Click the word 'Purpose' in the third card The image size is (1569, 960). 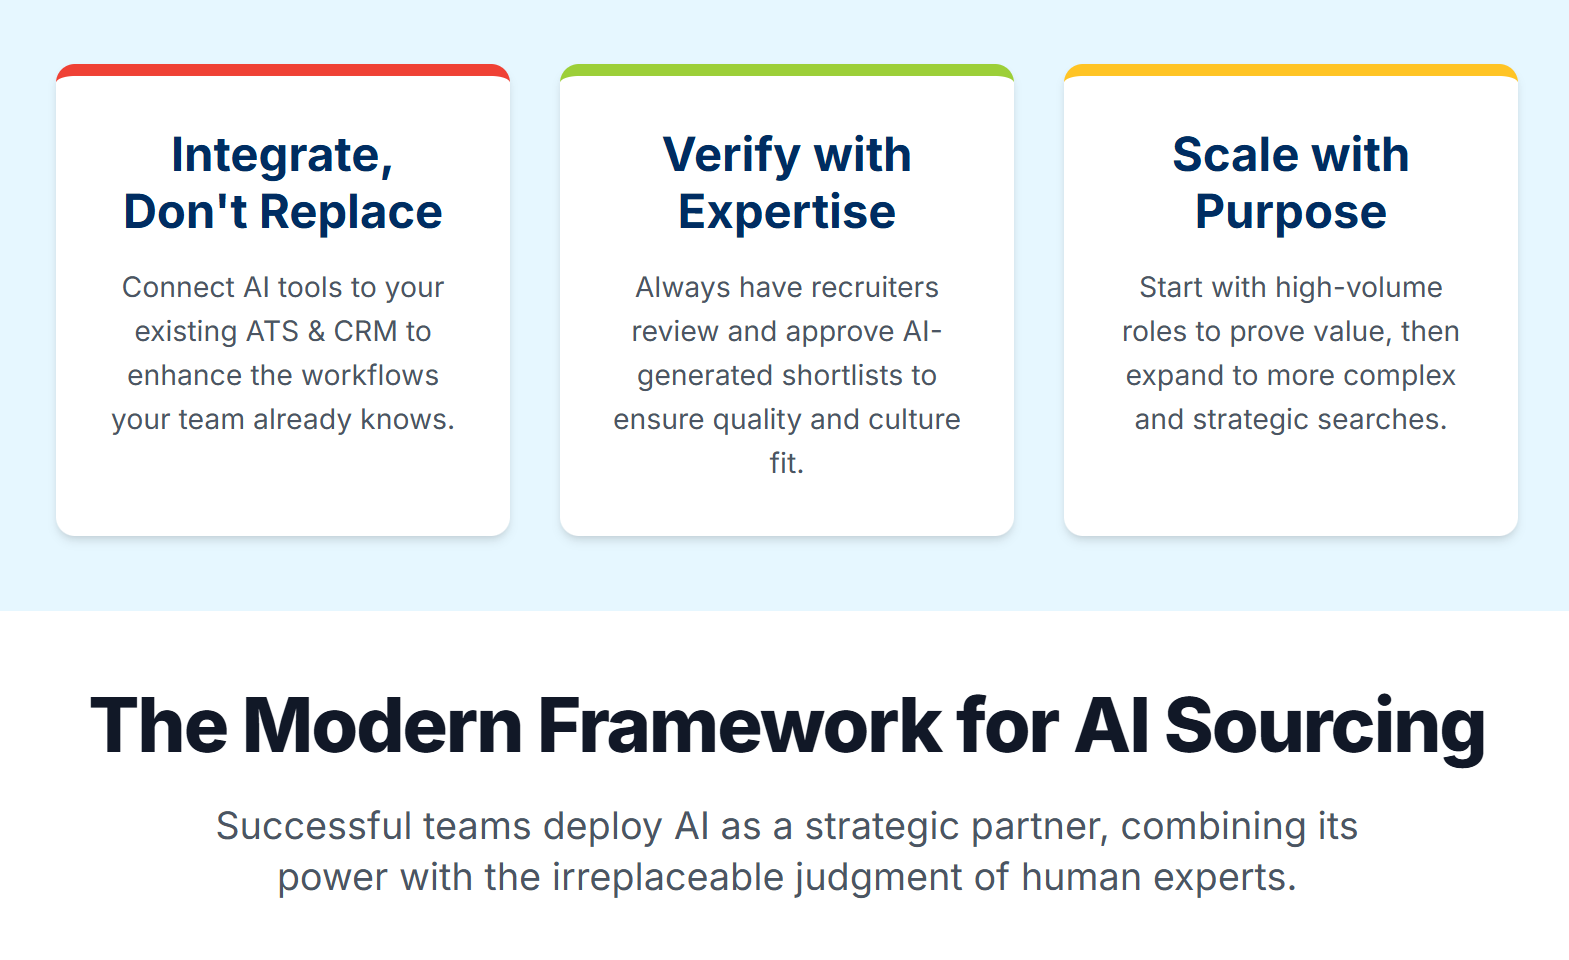[1291, 212]
